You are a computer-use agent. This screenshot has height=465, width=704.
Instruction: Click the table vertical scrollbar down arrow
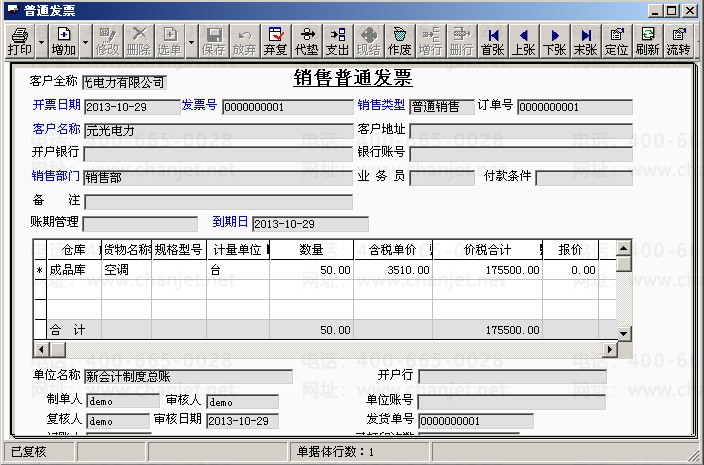624,333
